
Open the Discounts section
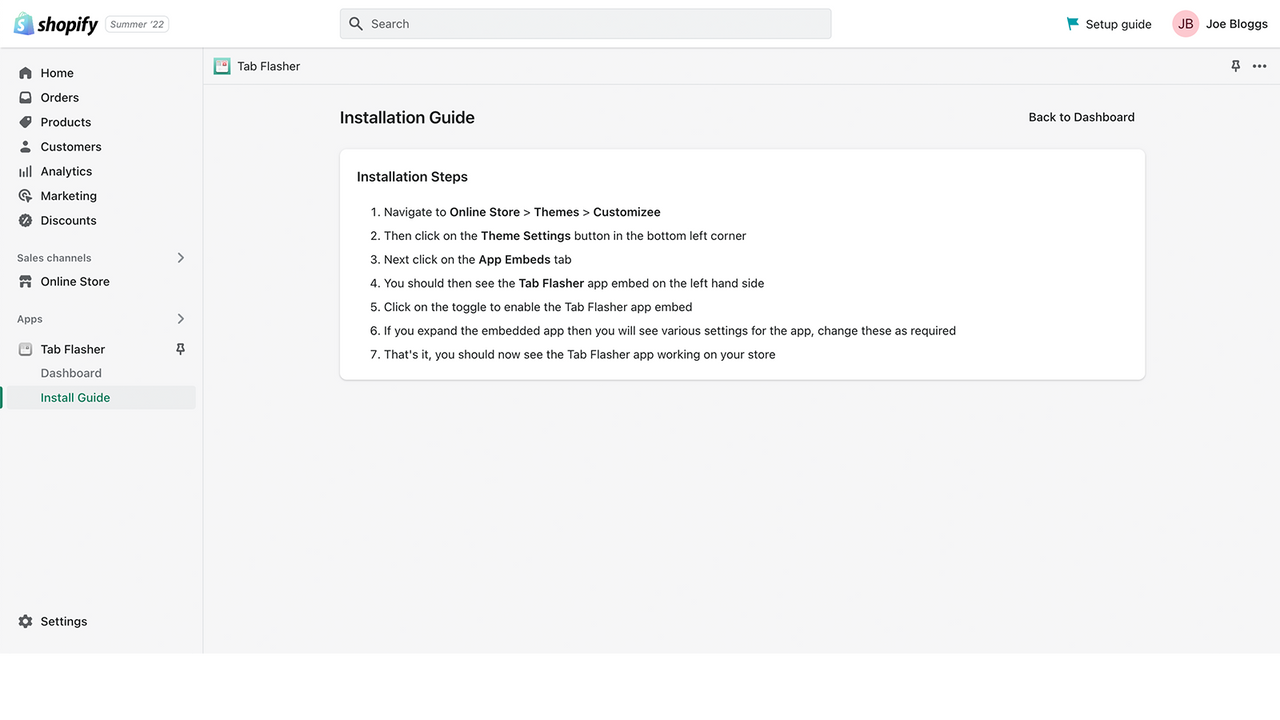[x=68, y=220]
